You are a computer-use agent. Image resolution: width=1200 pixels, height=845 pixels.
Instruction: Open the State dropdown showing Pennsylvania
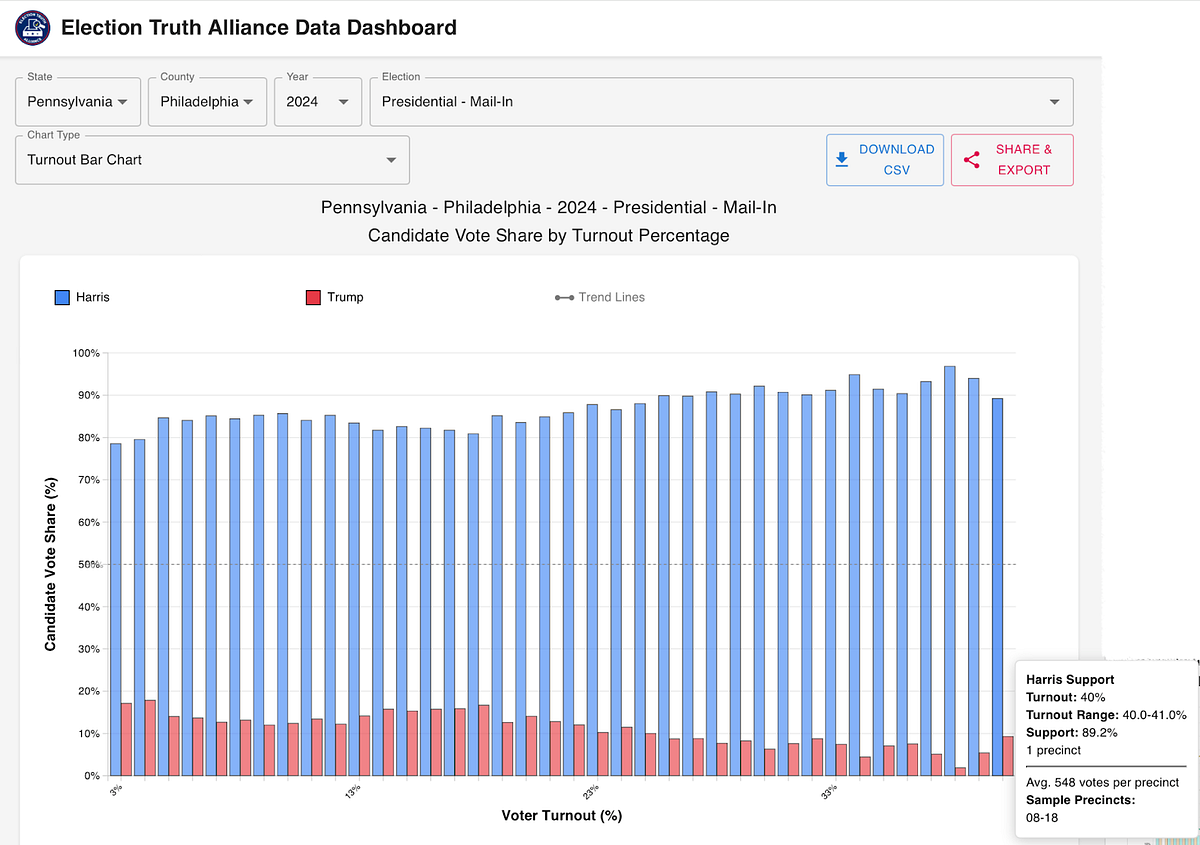(x=78, y=102)
